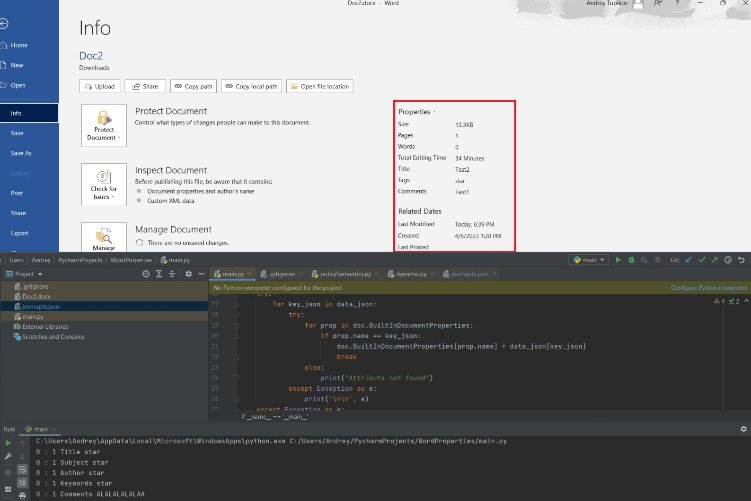Click Git Rollback undo arrow icon

coord(741,260)
